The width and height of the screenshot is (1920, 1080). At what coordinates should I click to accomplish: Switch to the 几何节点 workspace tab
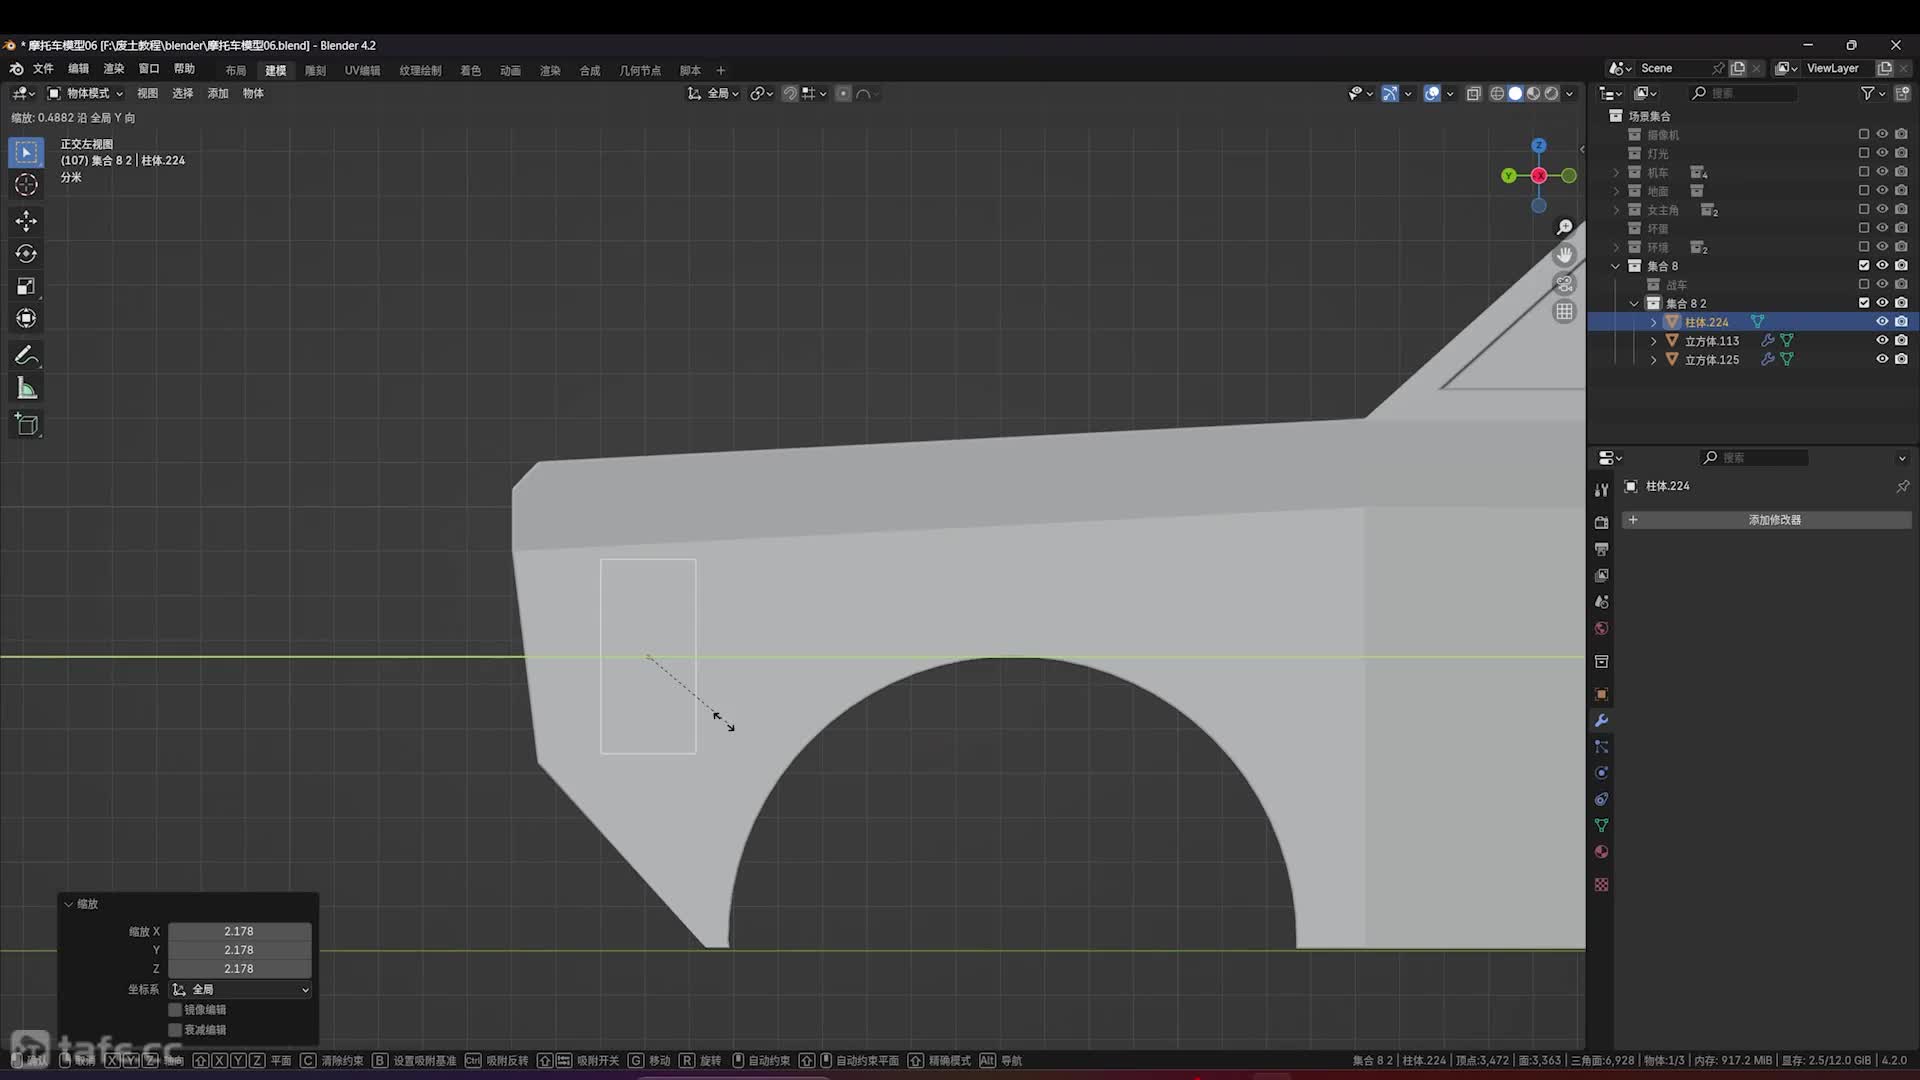pos(640,71)
